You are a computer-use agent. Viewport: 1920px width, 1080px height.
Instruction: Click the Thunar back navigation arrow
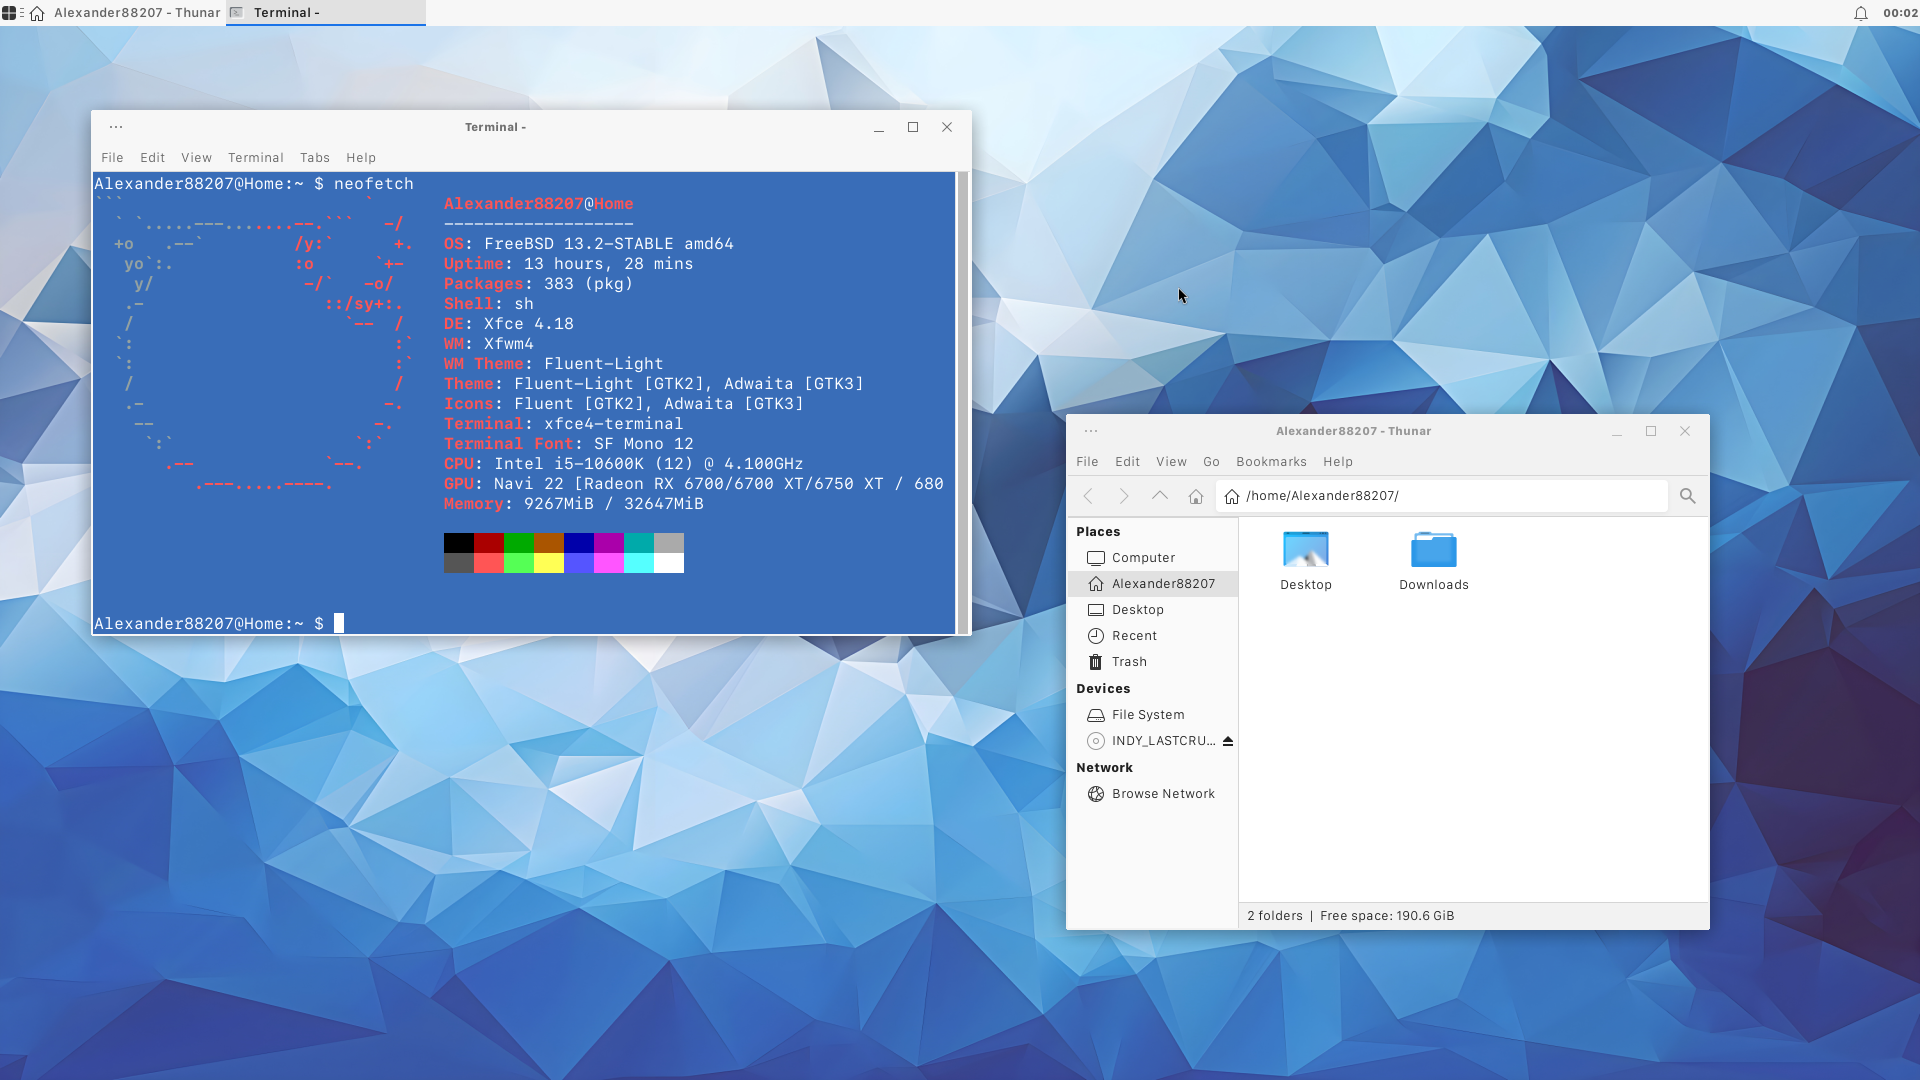coord(1088,496)
